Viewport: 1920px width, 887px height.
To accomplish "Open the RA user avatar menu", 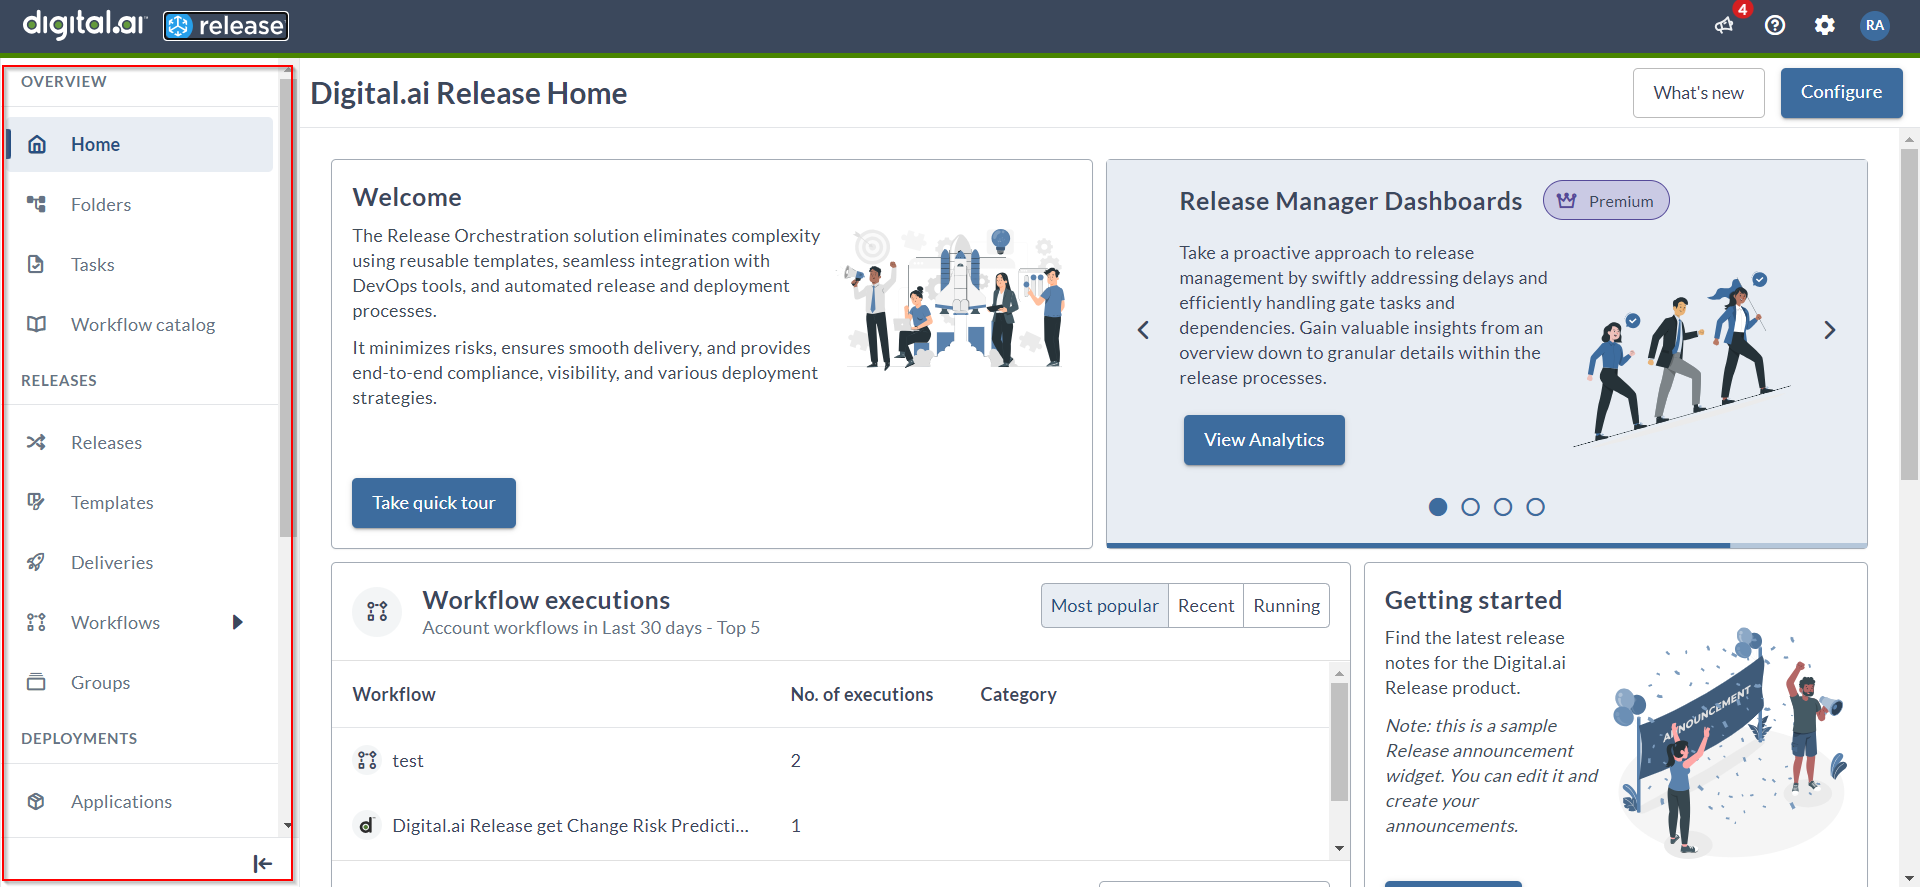I will (x=1875, y=25).
